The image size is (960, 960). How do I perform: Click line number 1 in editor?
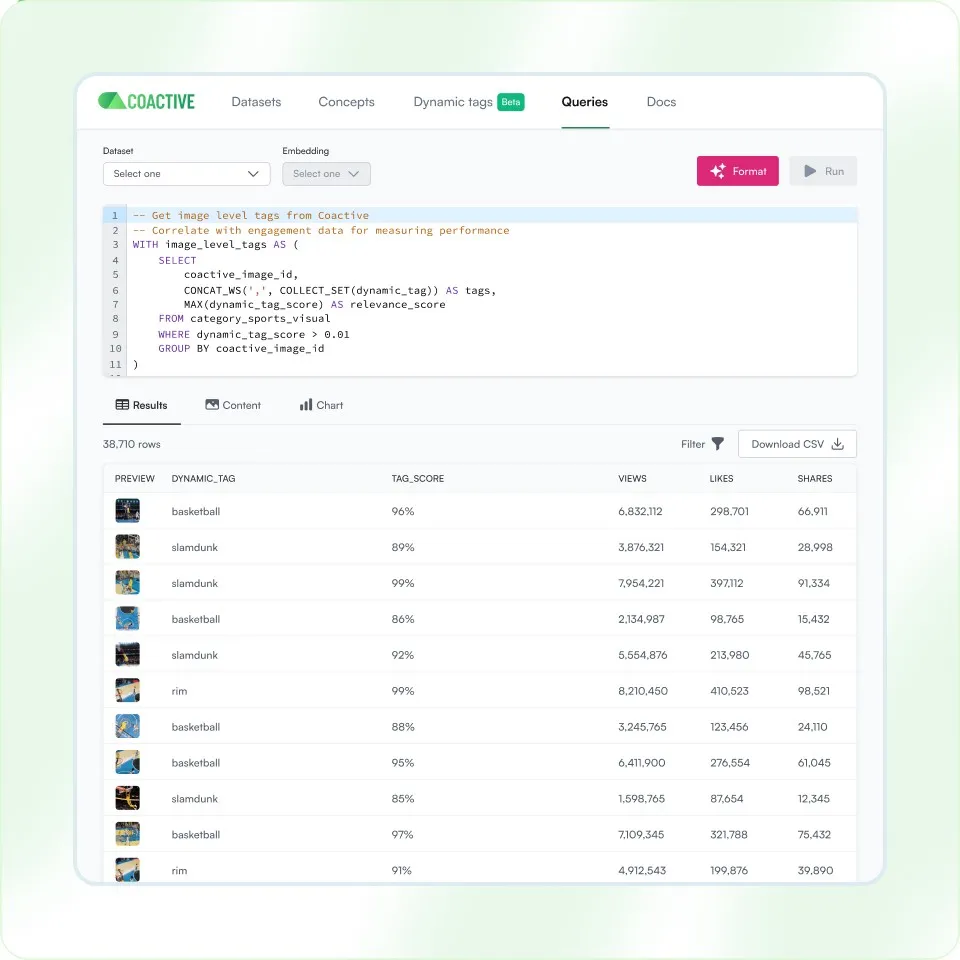[x=114, y=216]
